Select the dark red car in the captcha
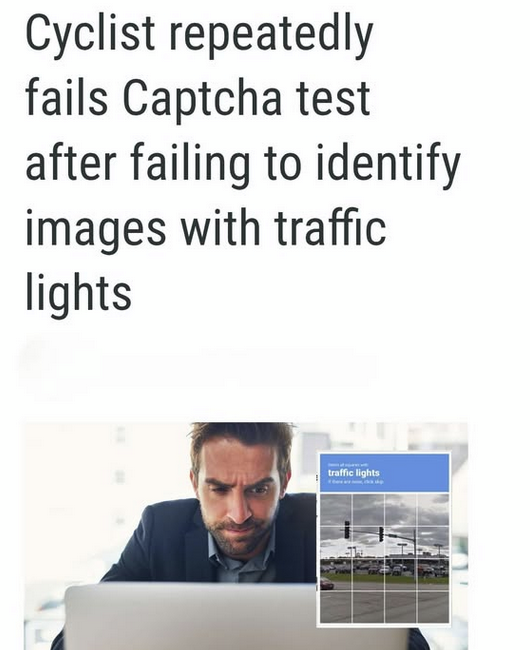530x650 pixels. pyautogui.click(x=326, y=585)
